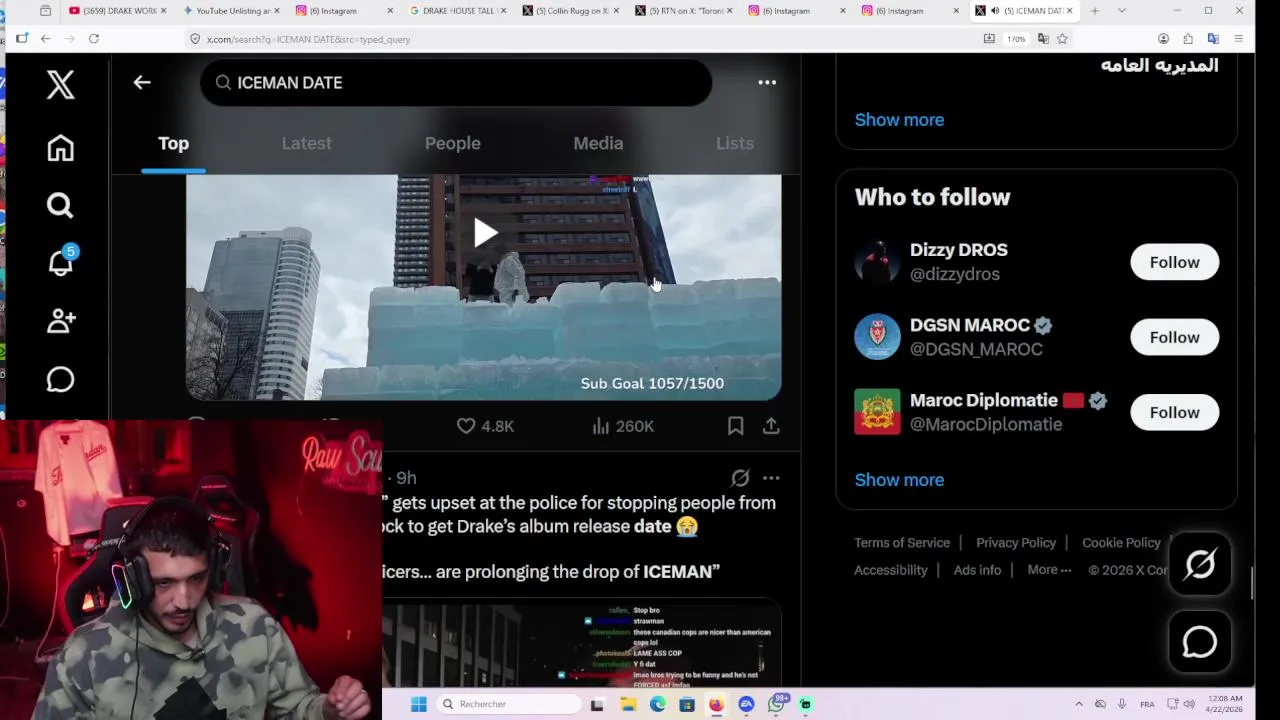
Task: Open Maroc Diplomatie profile avatar
Action: click(x=877, y=412)
